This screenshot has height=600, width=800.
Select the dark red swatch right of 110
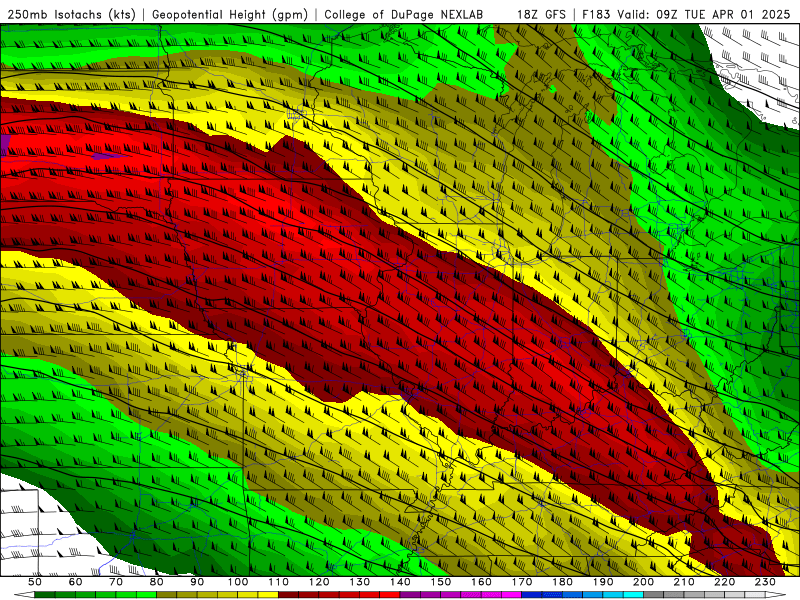pos(288,594)
